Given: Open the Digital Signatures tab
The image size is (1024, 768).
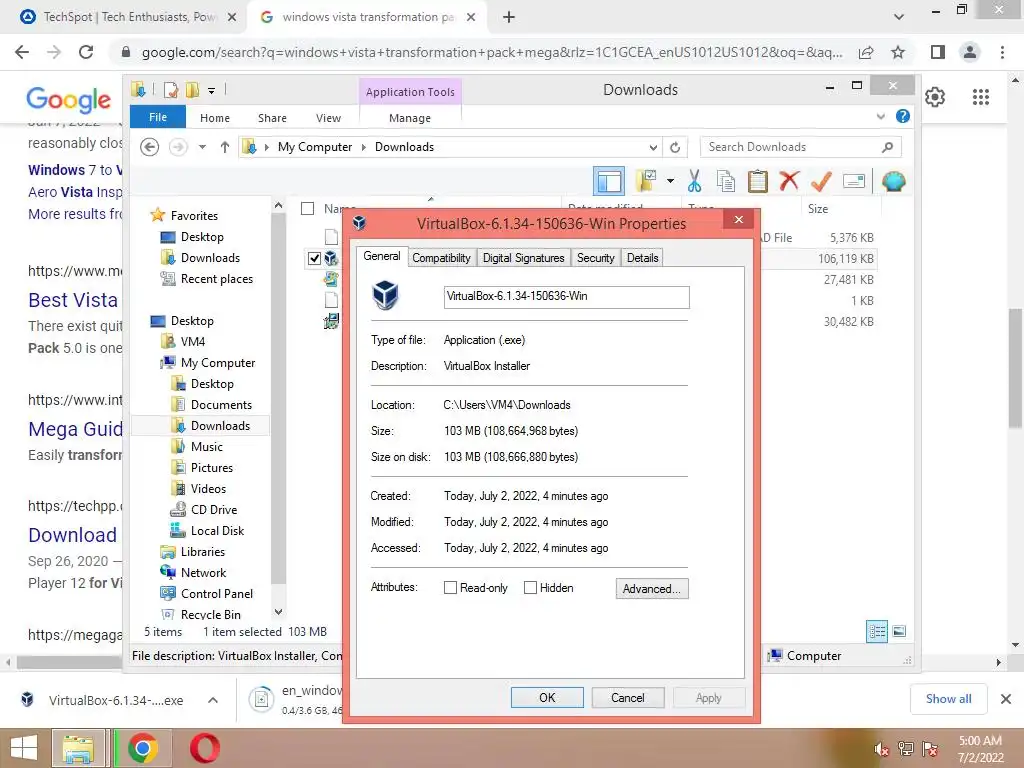Looking at the screenshot, I should (523, 258).
